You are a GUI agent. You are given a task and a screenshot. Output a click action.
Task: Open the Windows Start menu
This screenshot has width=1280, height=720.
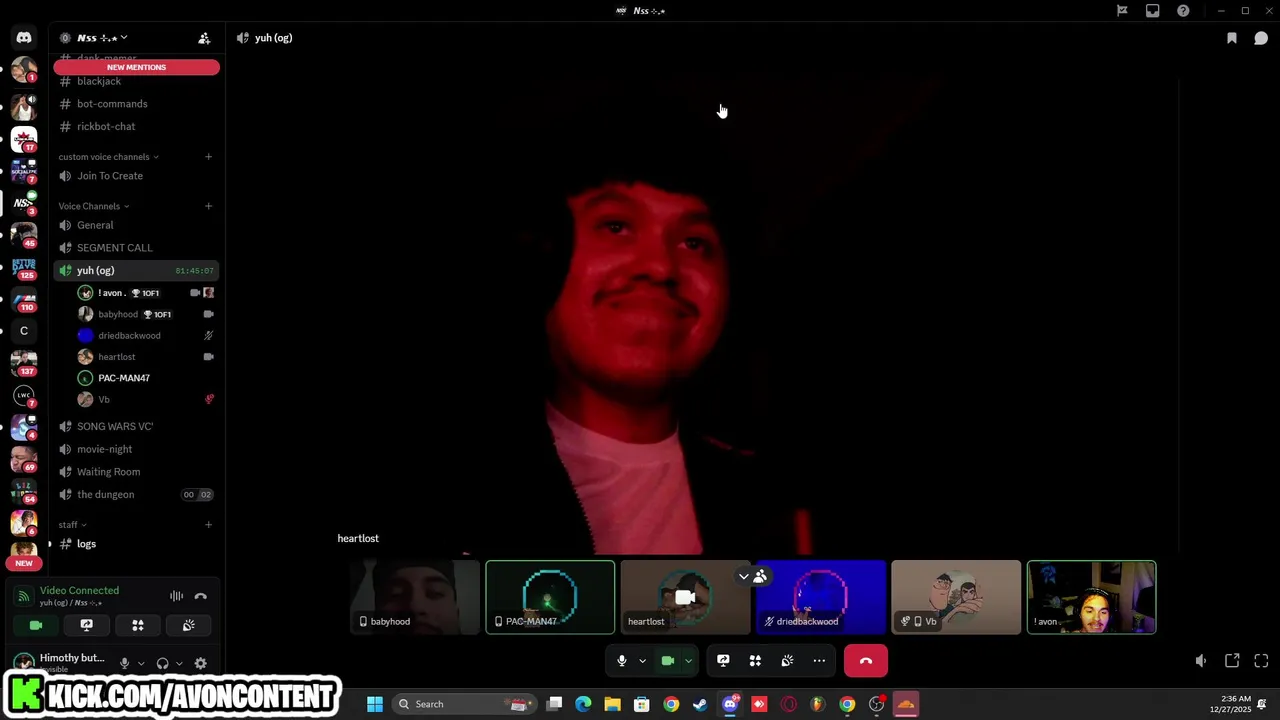tap(375, 704)
